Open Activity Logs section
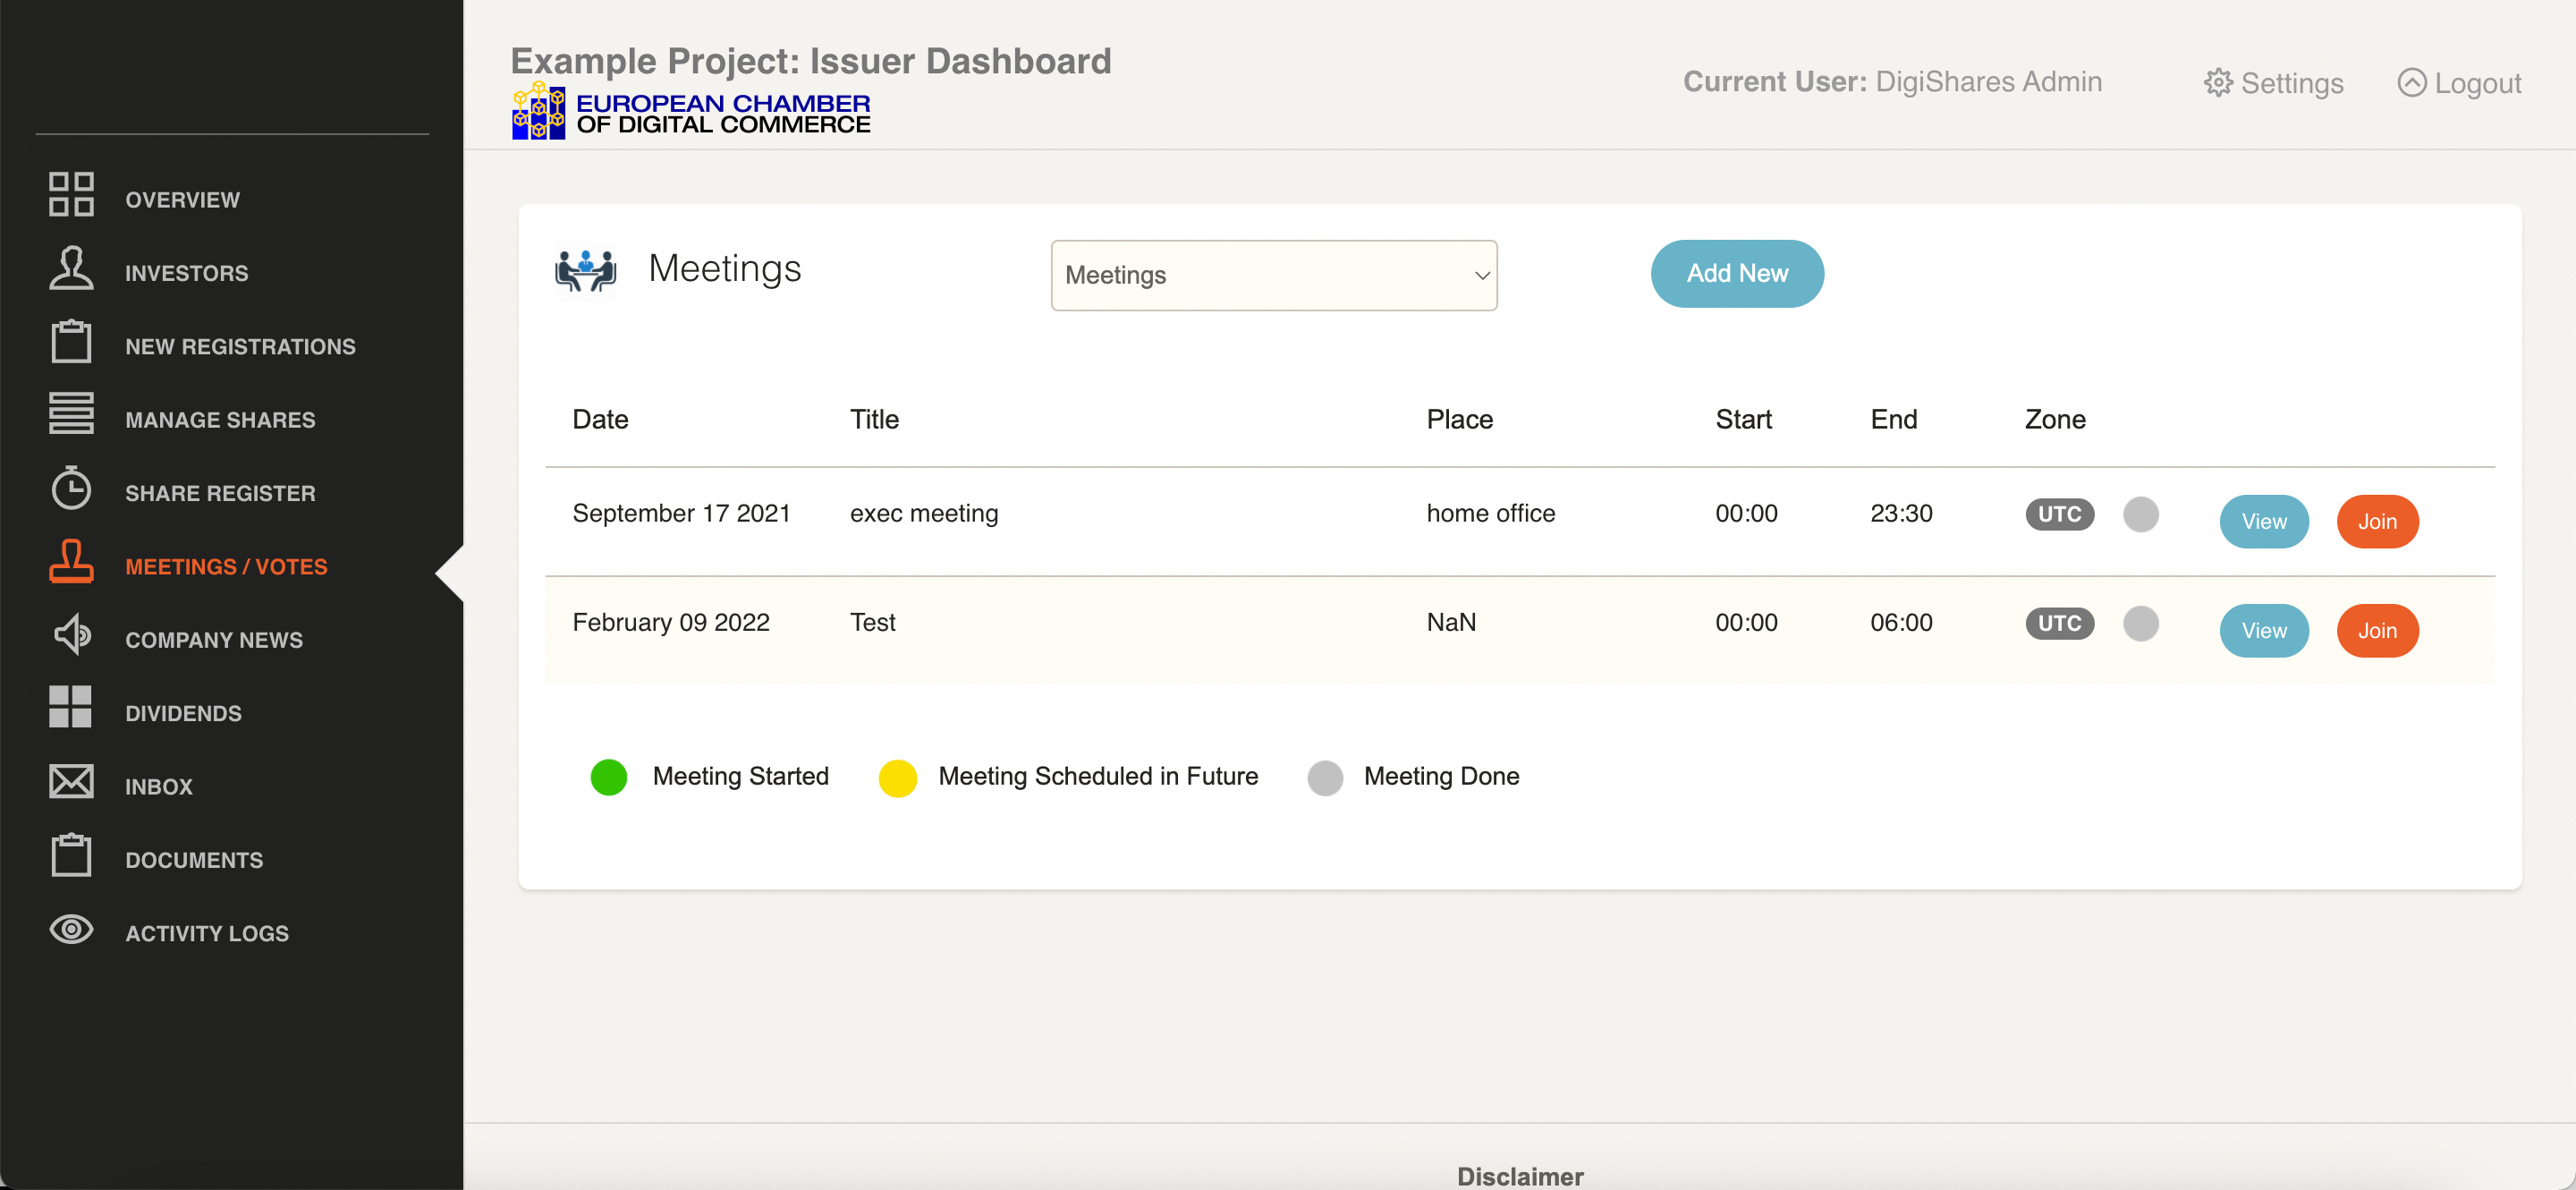Viewport: 2576px width, 1190px height. (207, 933)
